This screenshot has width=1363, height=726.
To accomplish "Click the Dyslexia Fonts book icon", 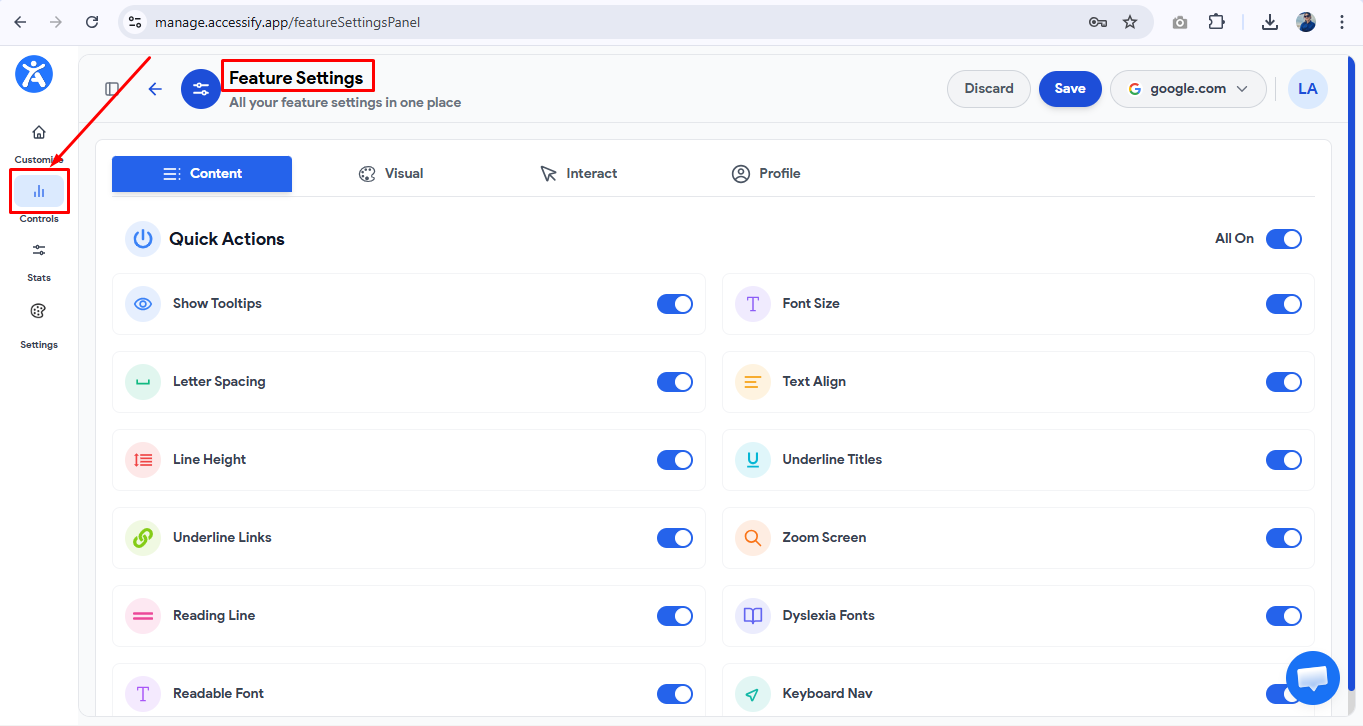I will click(752, 615).
